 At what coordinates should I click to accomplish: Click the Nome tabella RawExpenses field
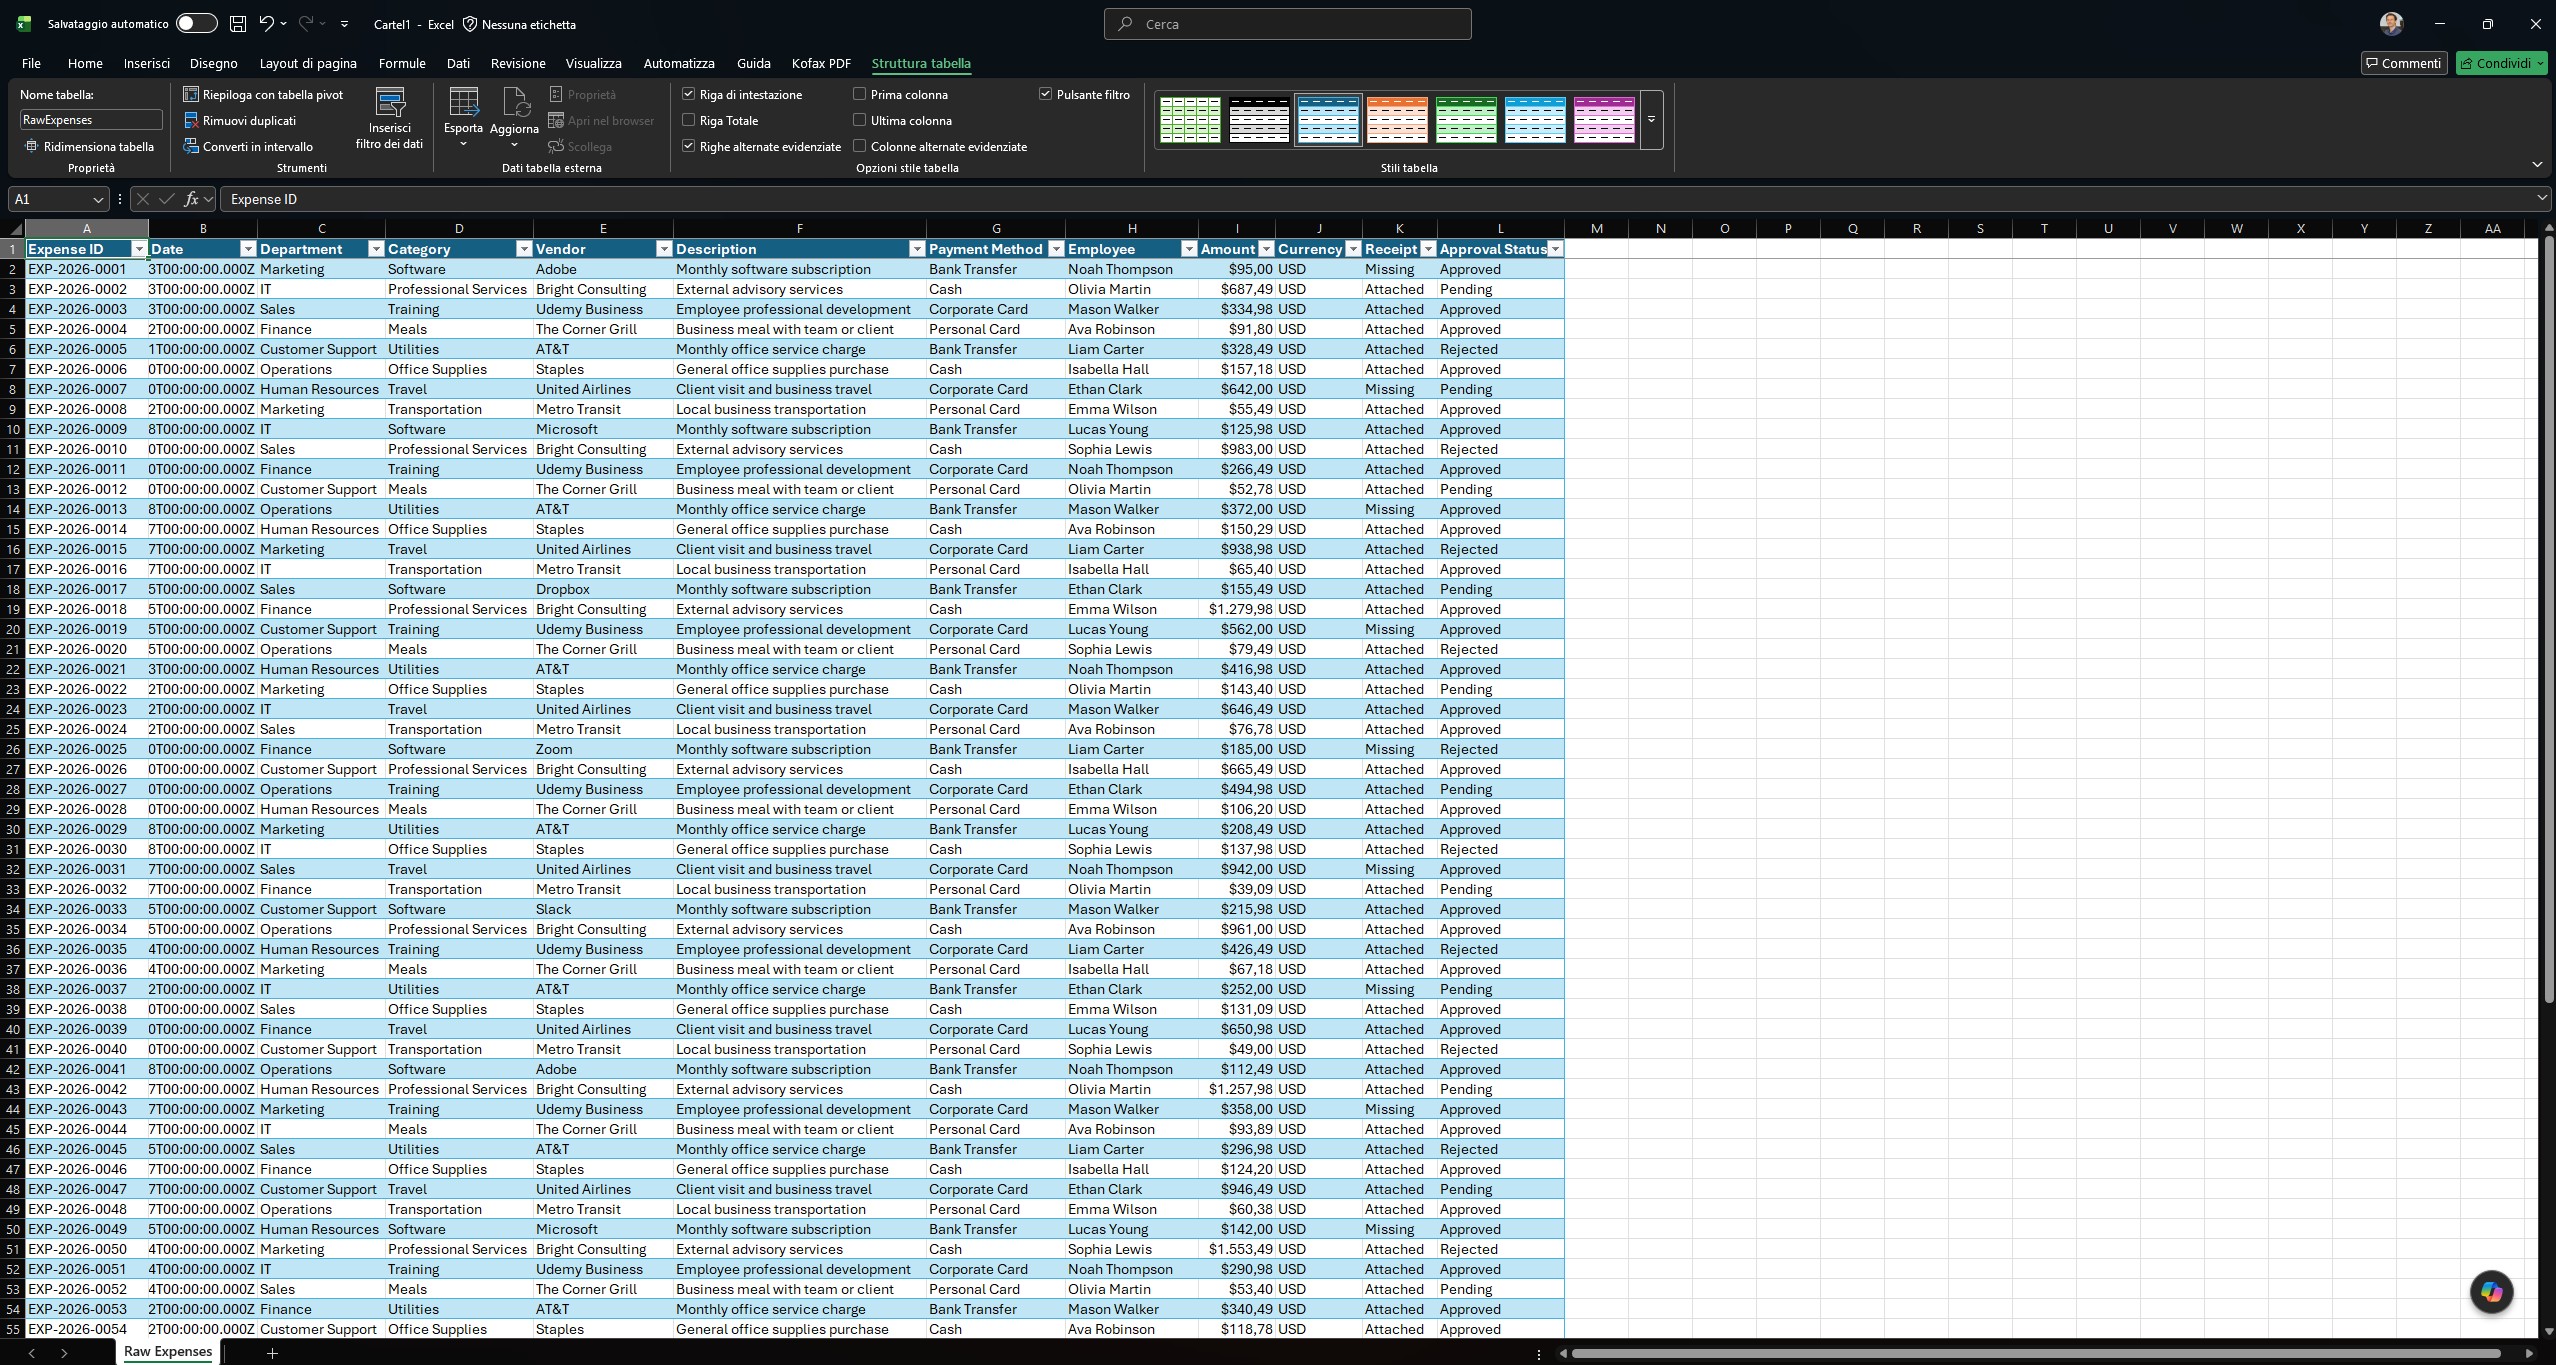click(90, 120)
